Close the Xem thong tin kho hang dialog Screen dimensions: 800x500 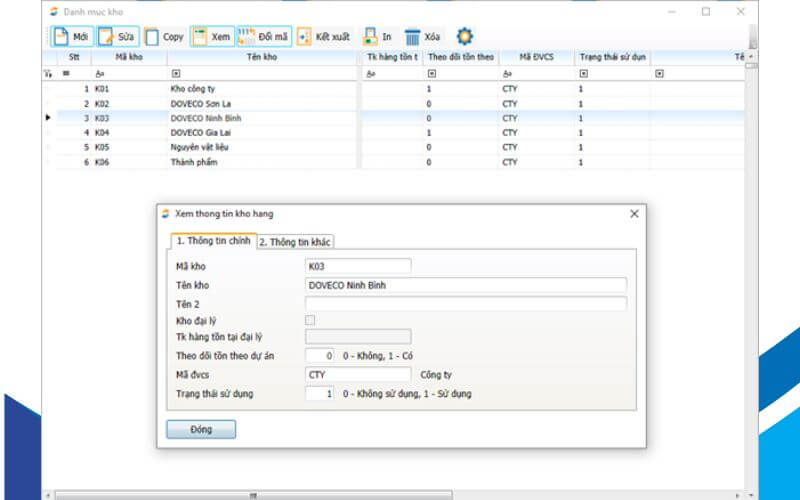[x=633, y=214]
